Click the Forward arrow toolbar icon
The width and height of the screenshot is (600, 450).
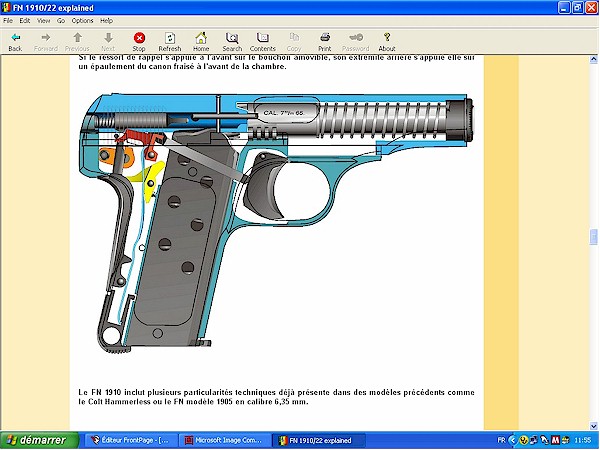pos(46,38)
